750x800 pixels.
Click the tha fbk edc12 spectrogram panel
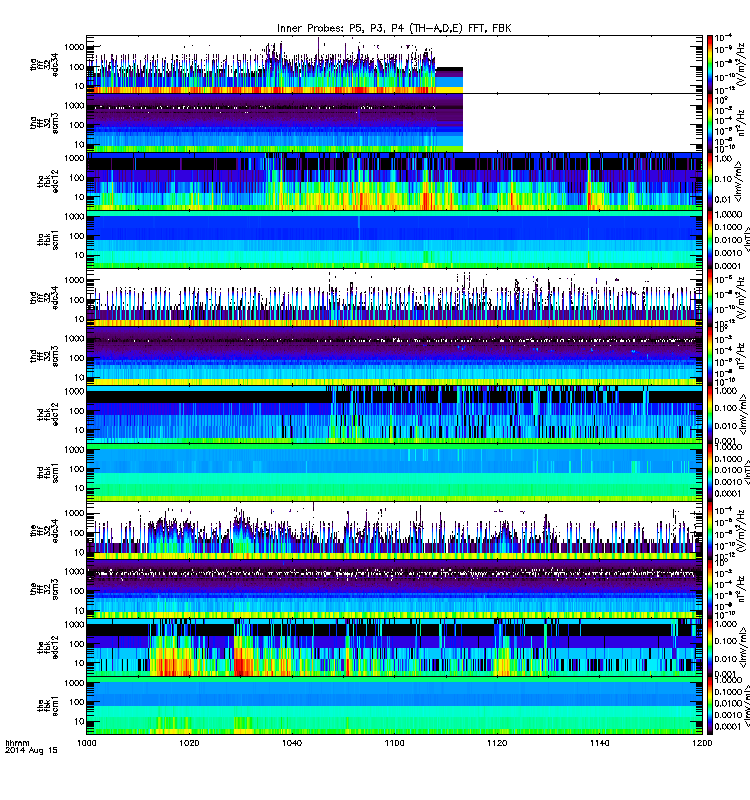click(x=394, y=181)
